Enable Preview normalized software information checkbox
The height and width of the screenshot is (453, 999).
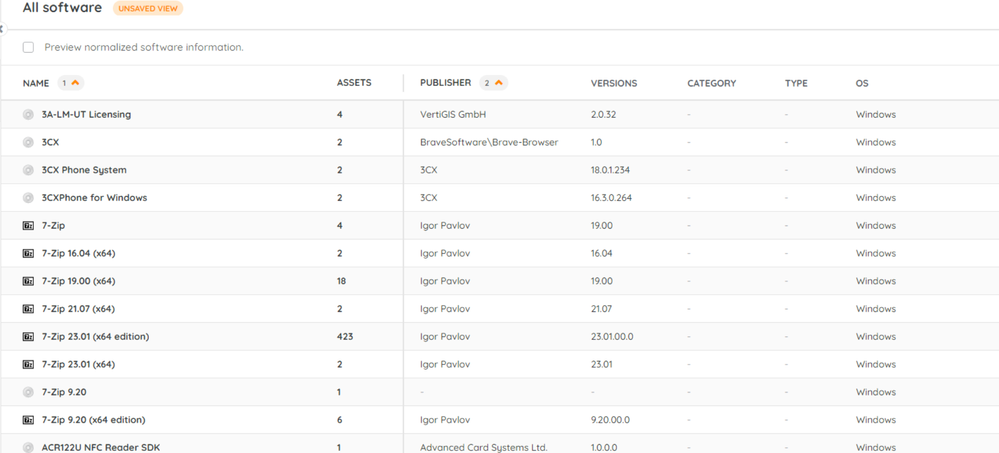(28, 47)
